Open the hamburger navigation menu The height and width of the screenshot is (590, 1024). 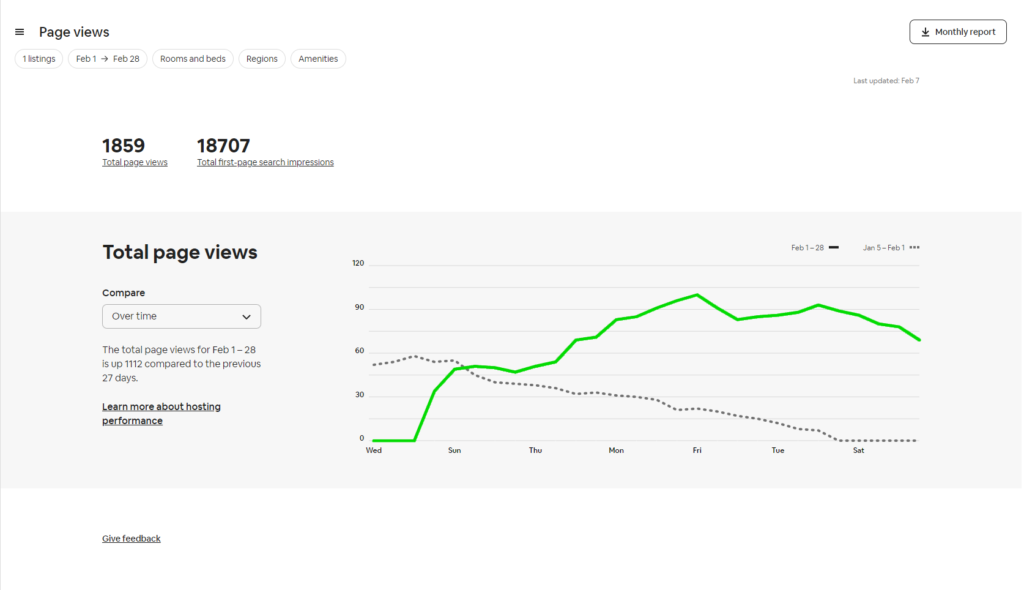tap(20, 32)
